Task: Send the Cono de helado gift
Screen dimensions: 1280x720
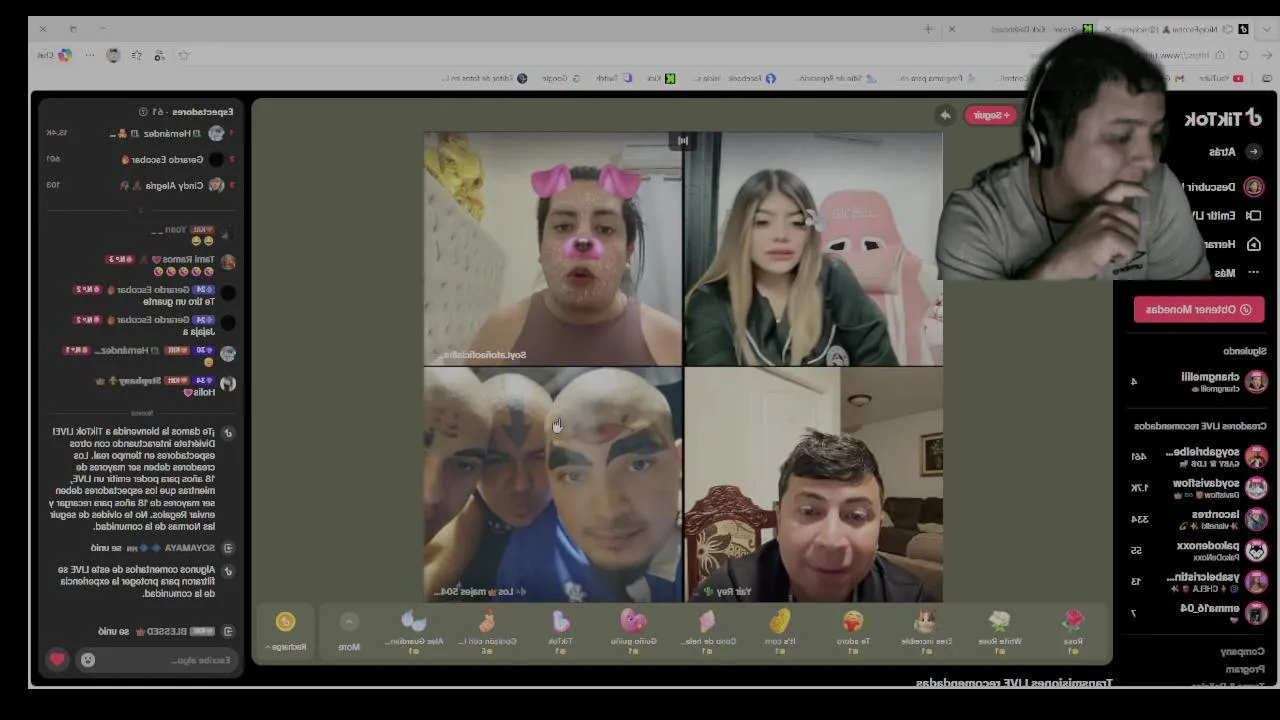Action: (x=707, y=632)
